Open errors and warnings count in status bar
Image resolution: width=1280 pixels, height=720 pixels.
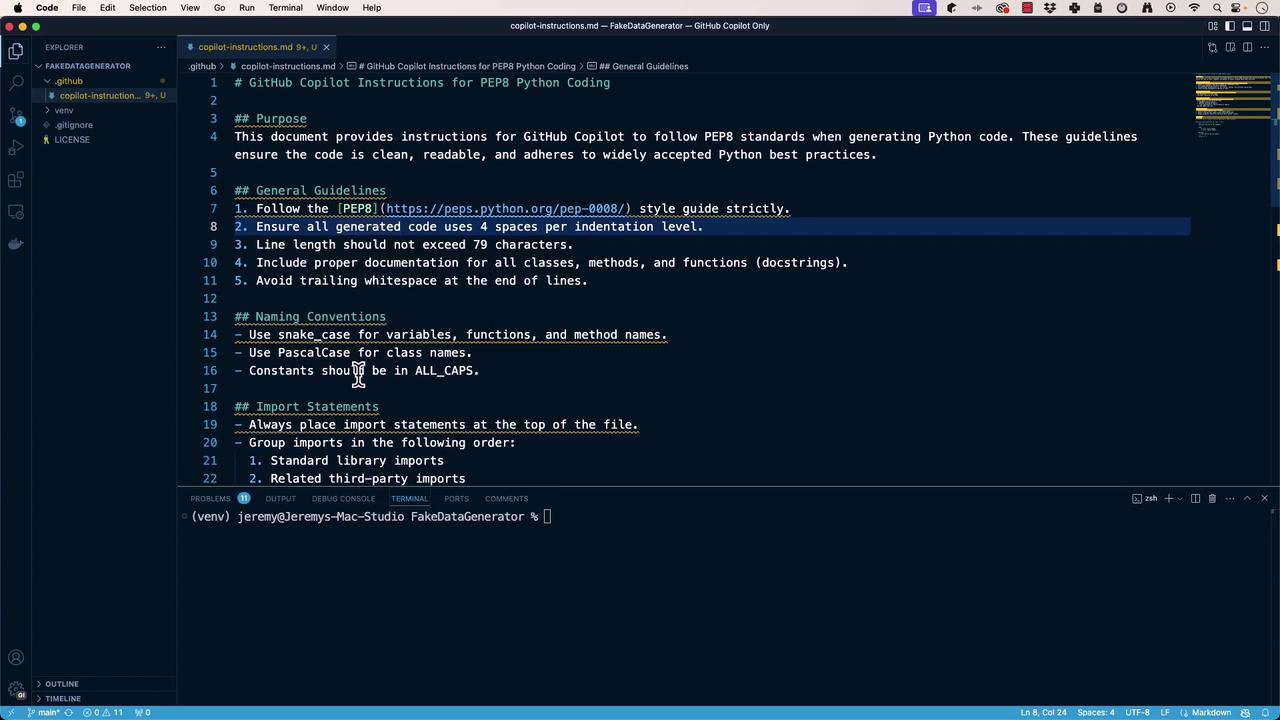pyautogui.click(x=104, y=712)
